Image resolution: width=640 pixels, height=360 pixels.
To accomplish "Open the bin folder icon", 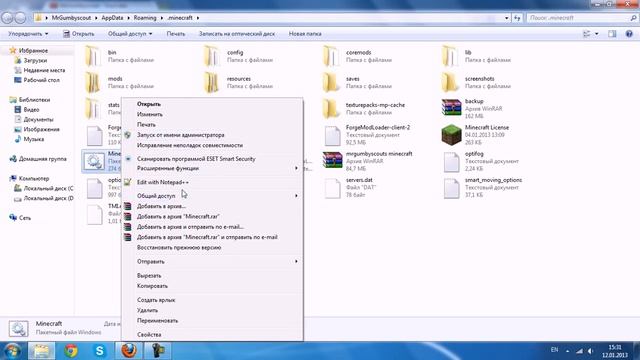I will 93,56.
